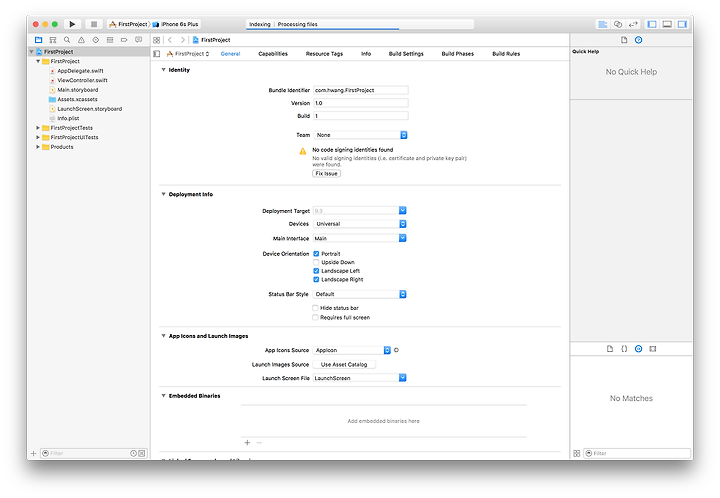Open the Devices dropdown
This screenshot has height=498, width=720.
pyautogui.click(x=360, y=224)
